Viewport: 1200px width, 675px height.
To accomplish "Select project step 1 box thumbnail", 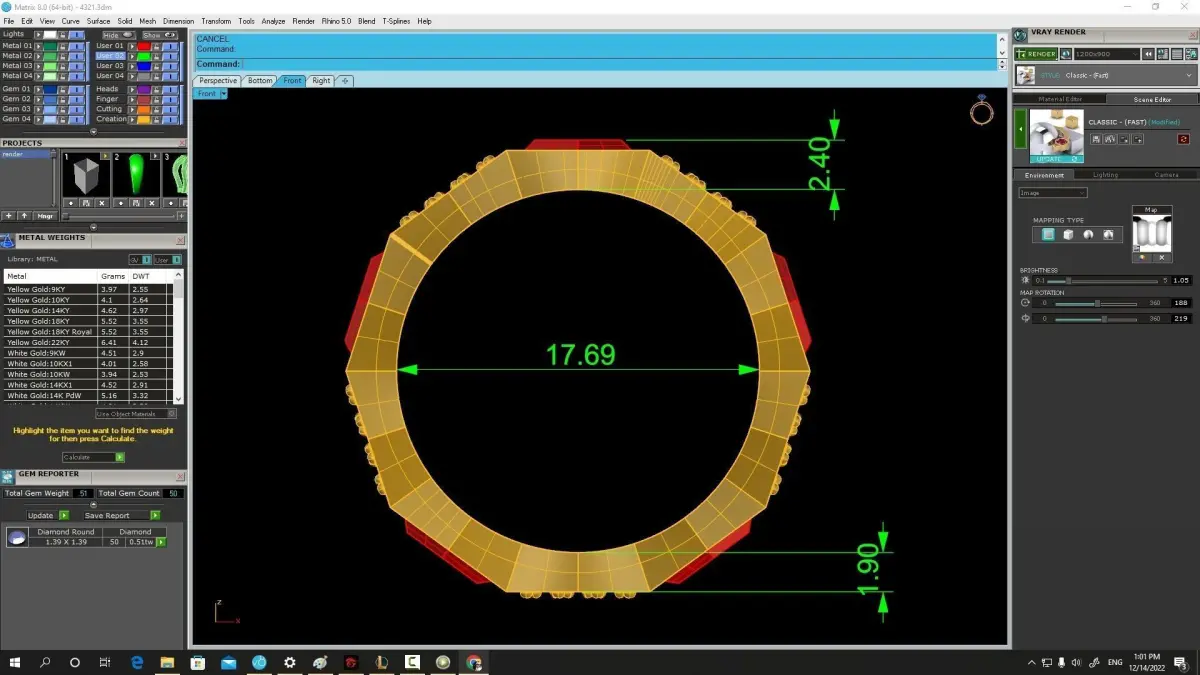I will click(x=86, y=175).
